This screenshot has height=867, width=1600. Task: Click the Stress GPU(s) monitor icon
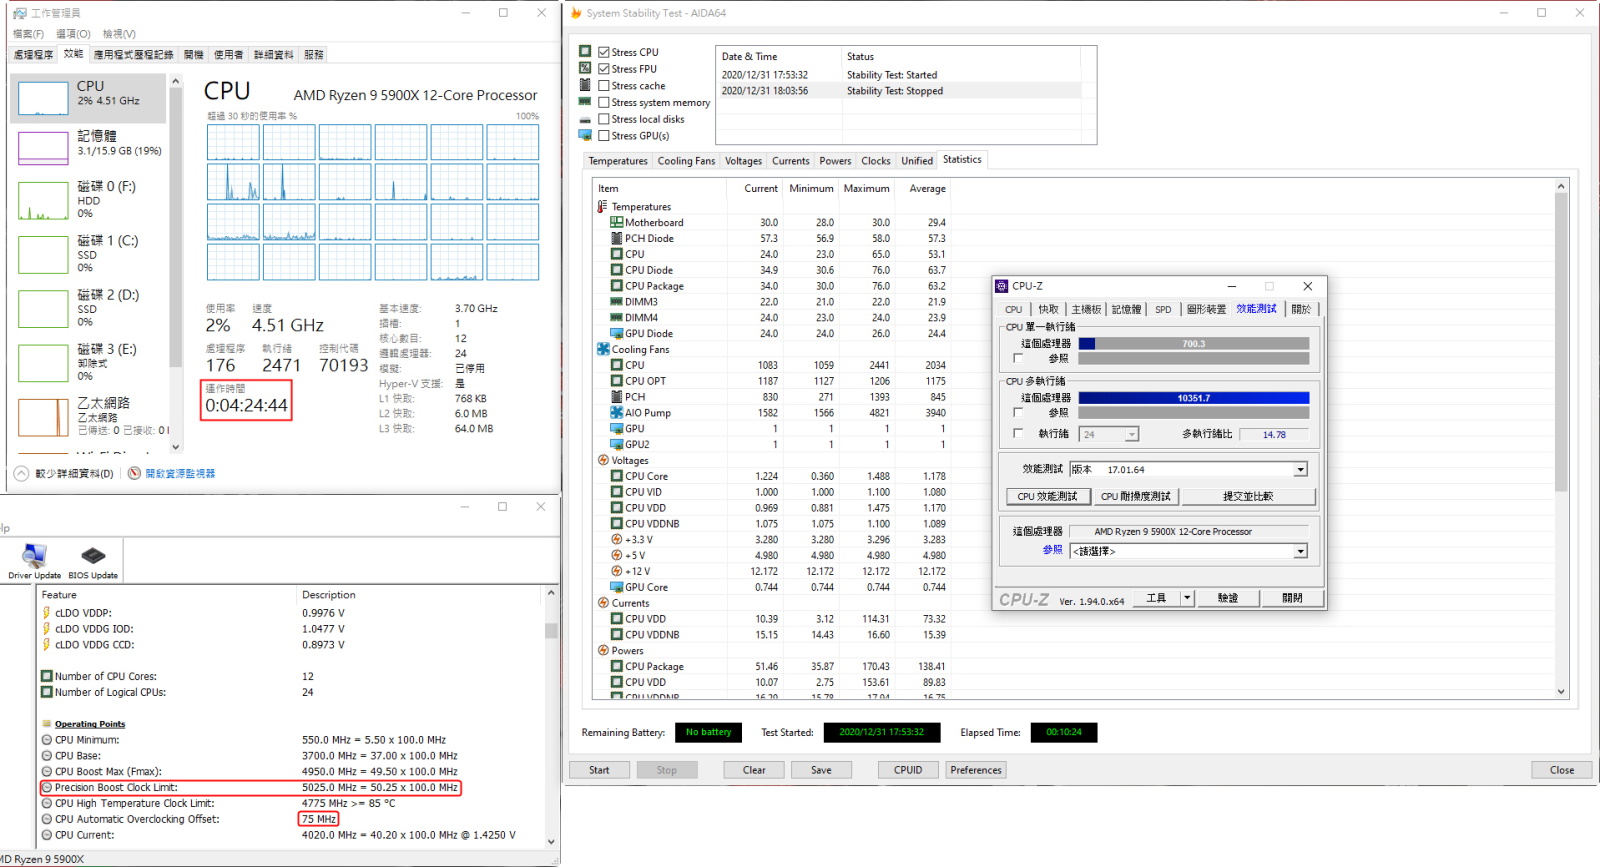coord(585,135)
